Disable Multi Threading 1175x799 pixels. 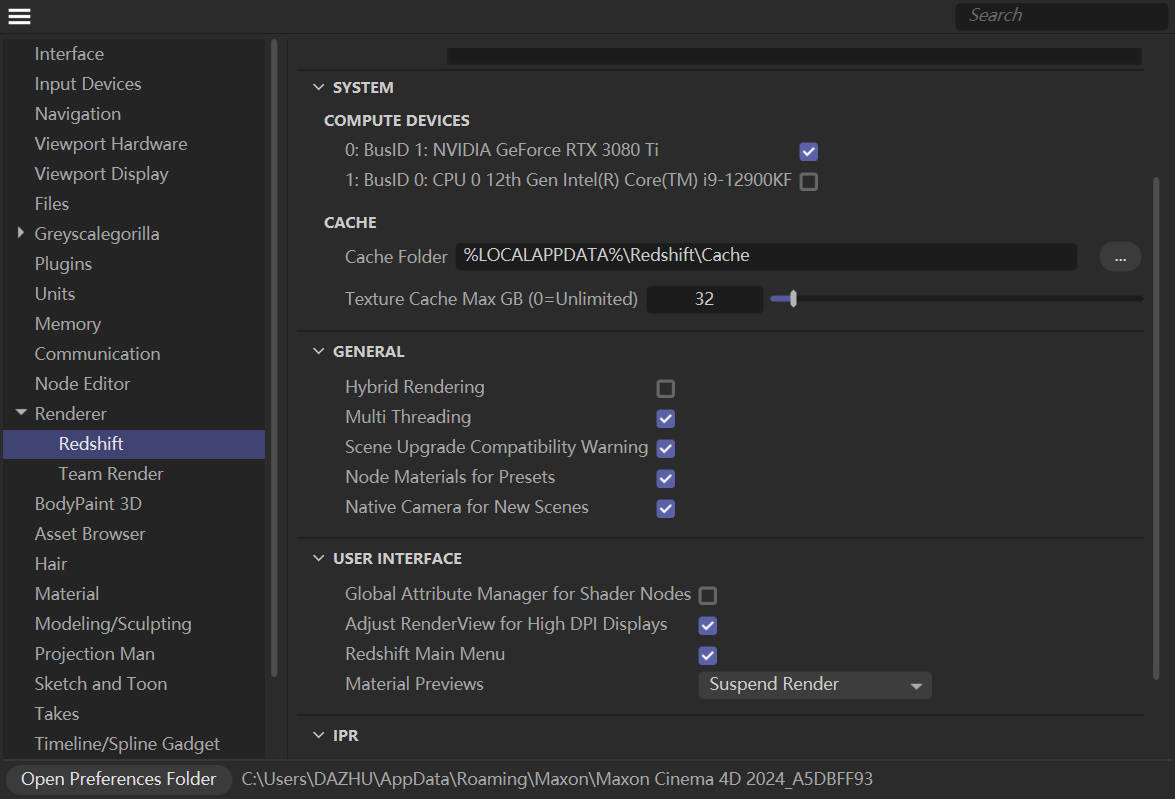[x=665, y=418]
